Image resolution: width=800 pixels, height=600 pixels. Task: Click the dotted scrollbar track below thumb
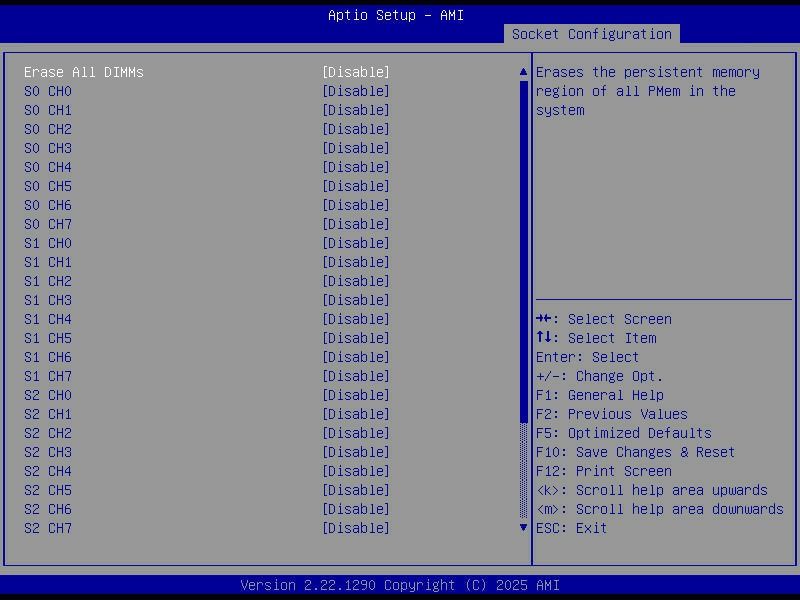pyautogui.click(x=523, y=470)
